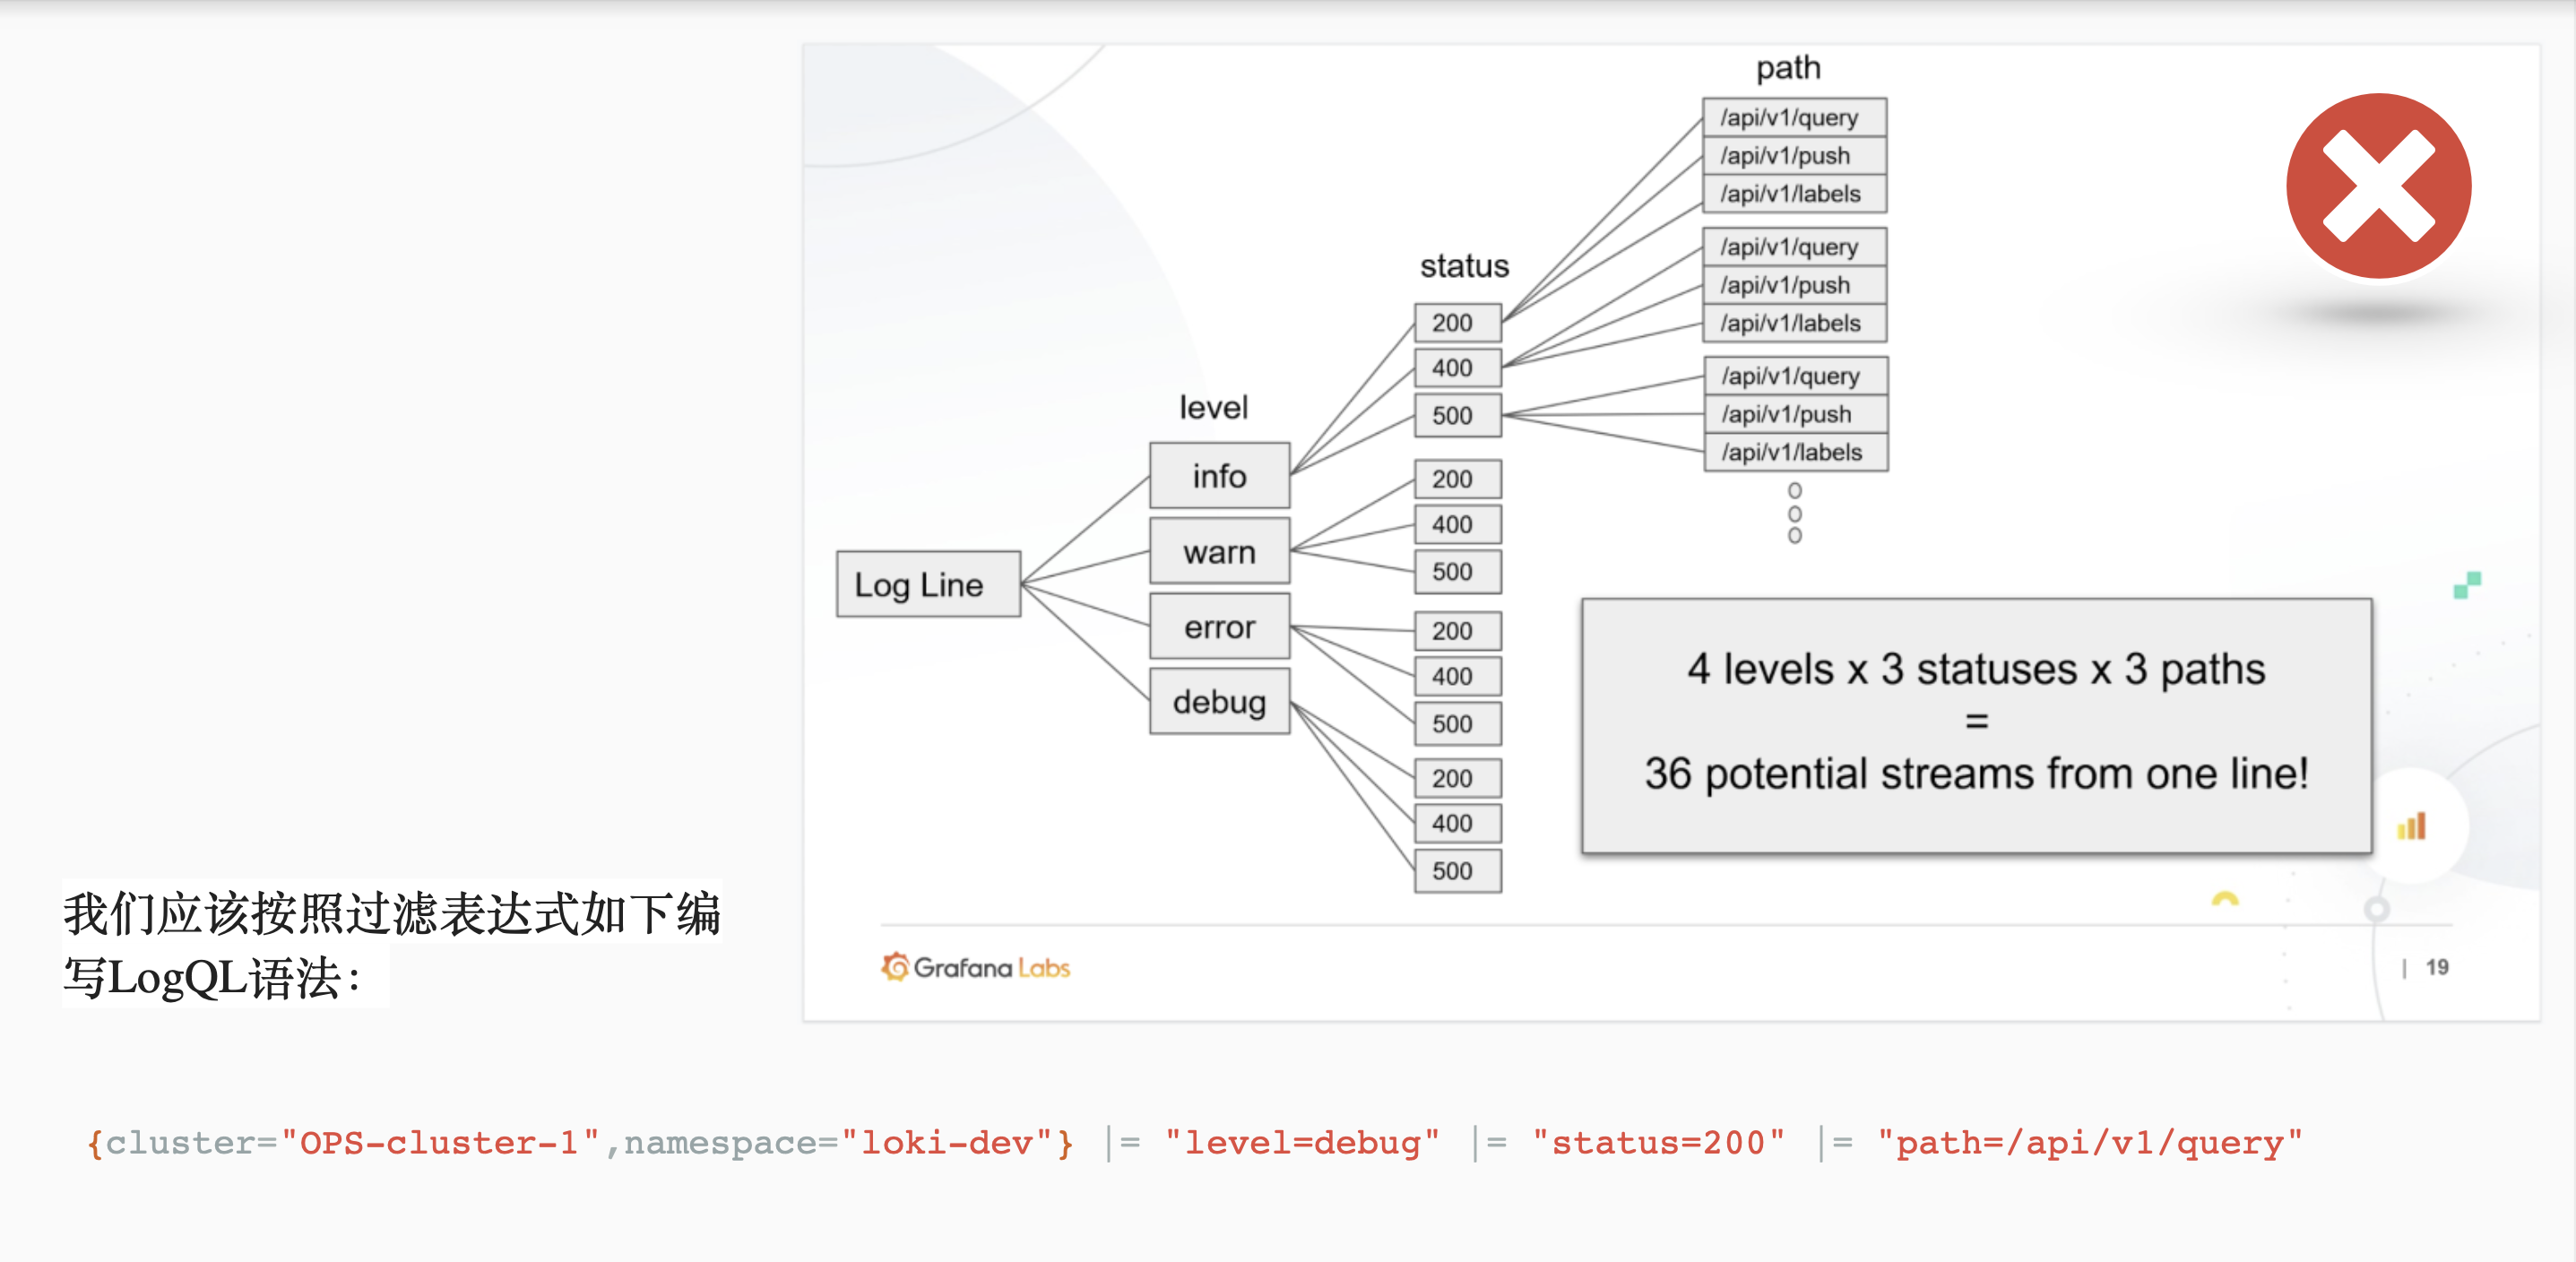Select the info level box
Screen dimensions: 2576x1262
tap(1219, 475)
